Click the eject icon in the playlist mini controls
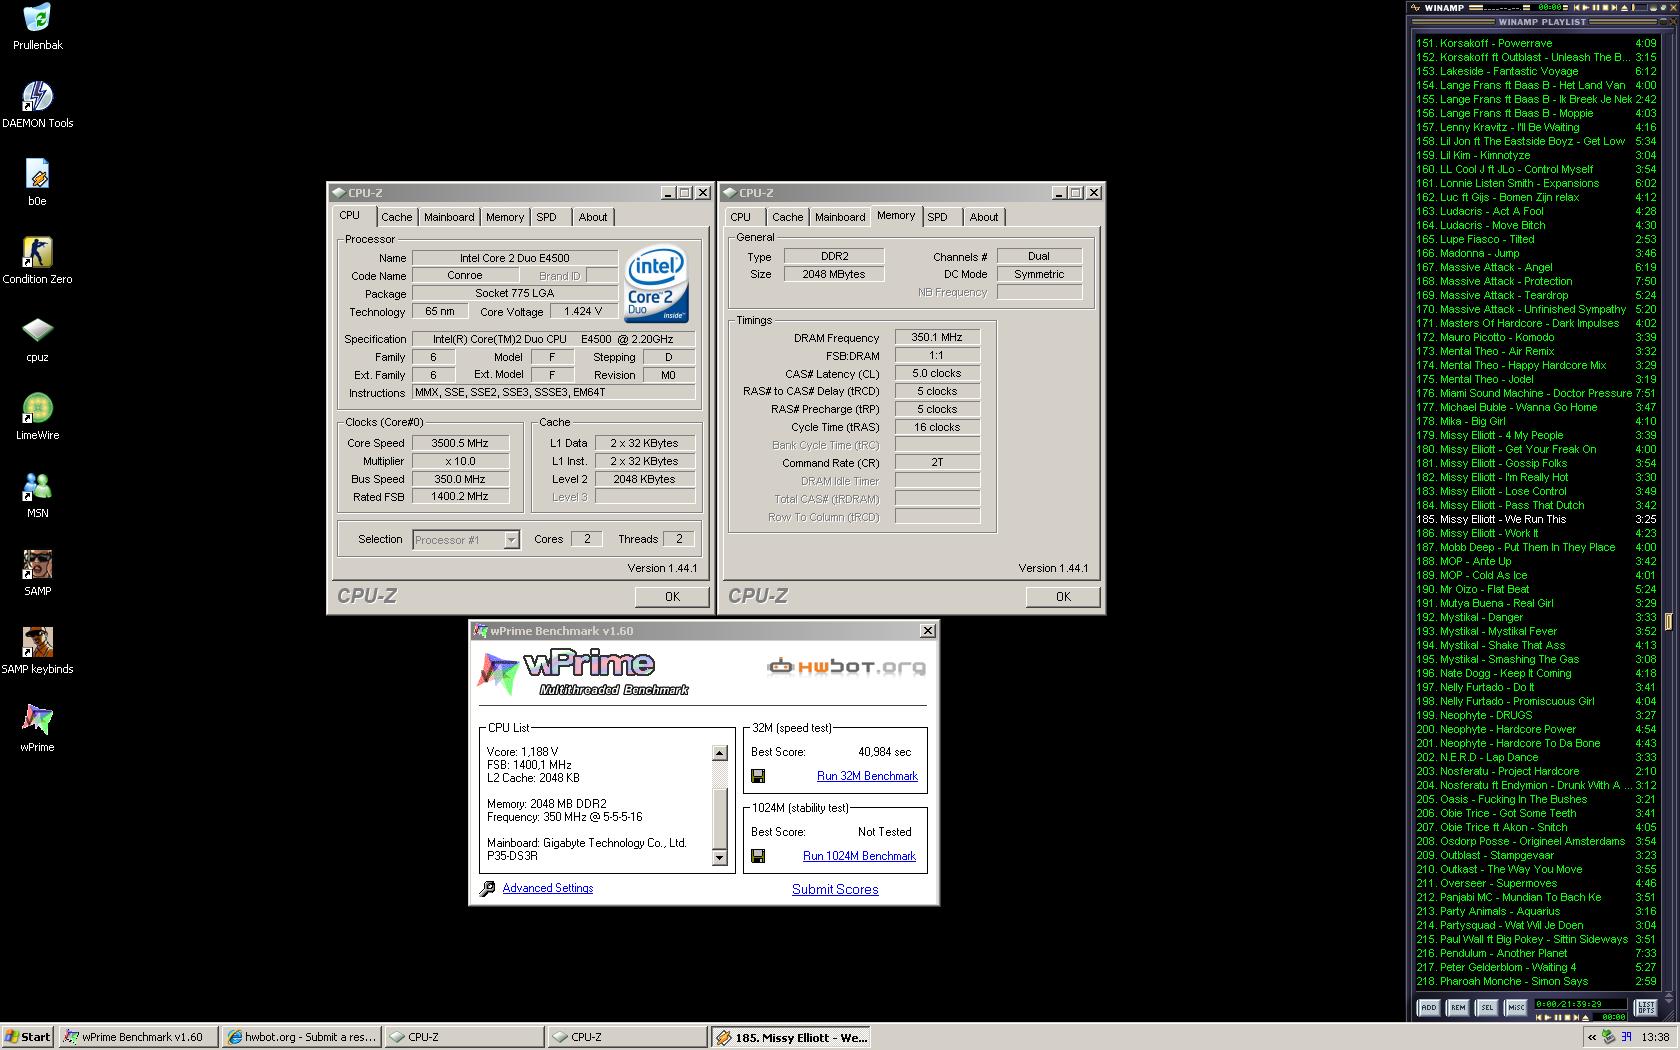1680x1050 pixels. click(x=1585, y=1017)
